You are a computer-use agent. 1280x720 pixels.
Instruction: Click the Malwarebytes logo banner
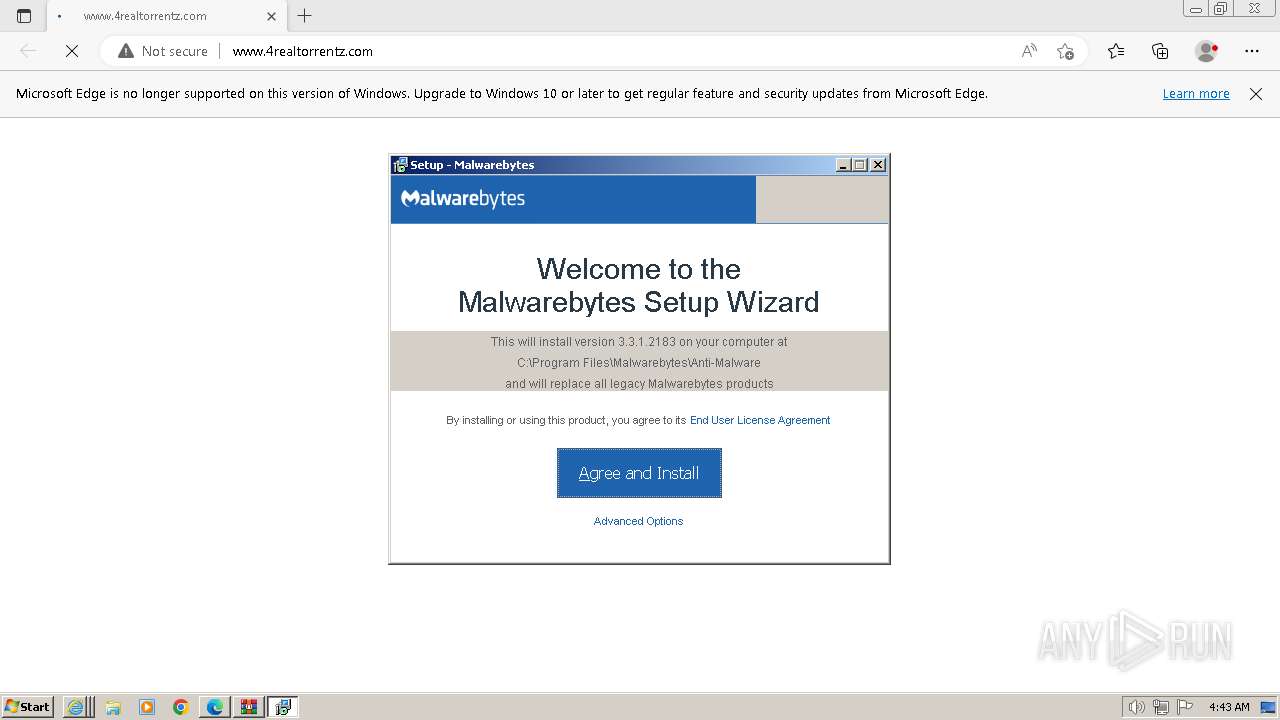click(x=573, y=199)
